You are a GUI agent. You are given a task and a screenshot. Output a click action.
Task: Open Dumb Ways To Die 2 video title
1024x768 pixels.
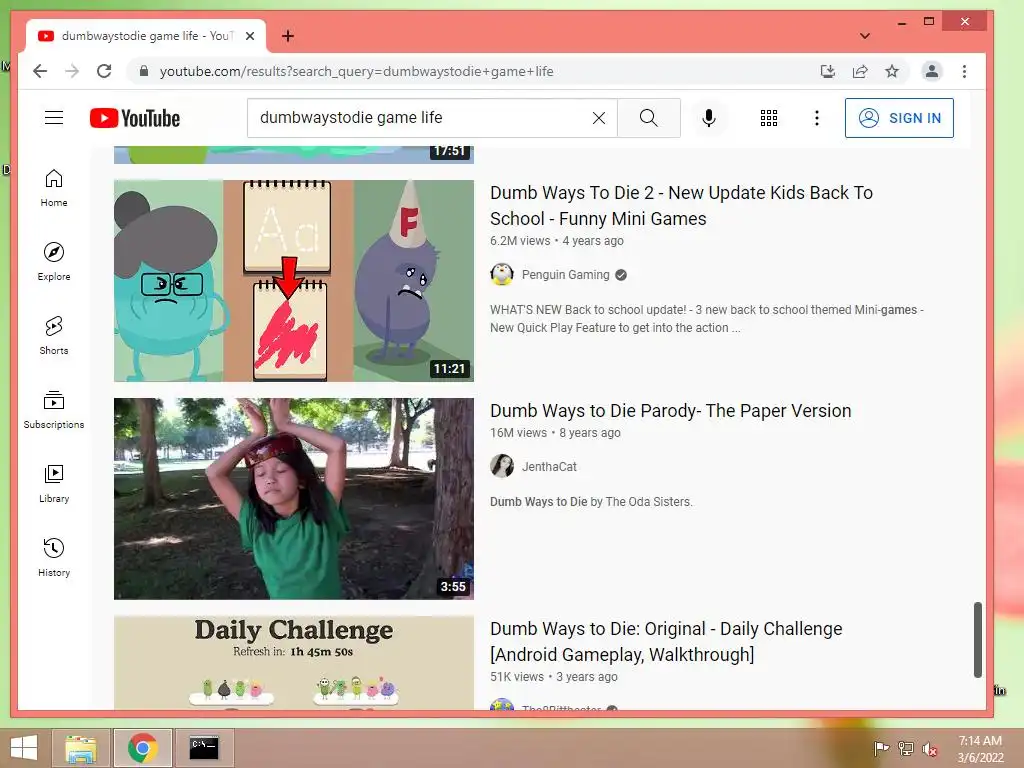(681, 206)
